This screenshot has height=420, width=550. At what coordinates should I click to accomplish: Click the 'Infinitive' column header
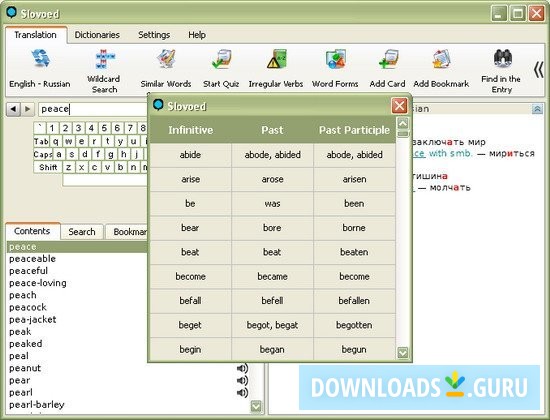(x=190, y=130)
